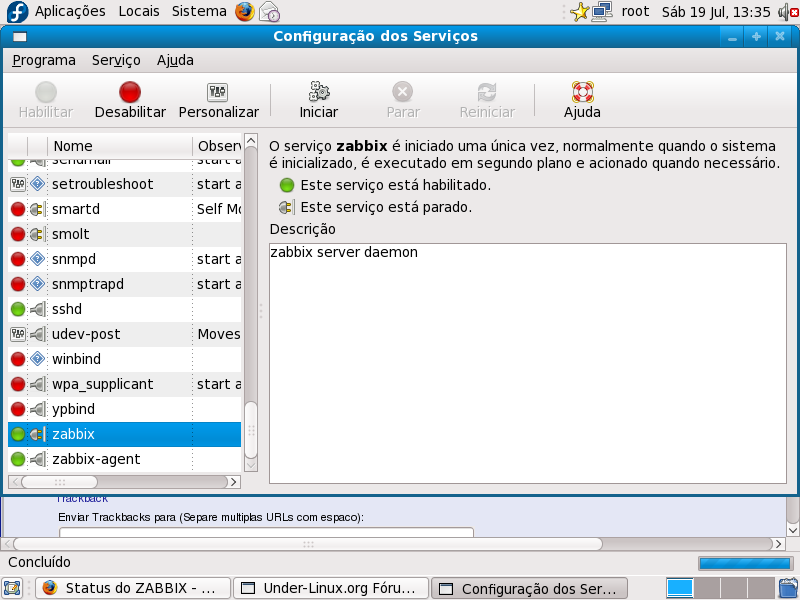Select the ypbind service
The image size is (800, 600).
click(124, 409)
